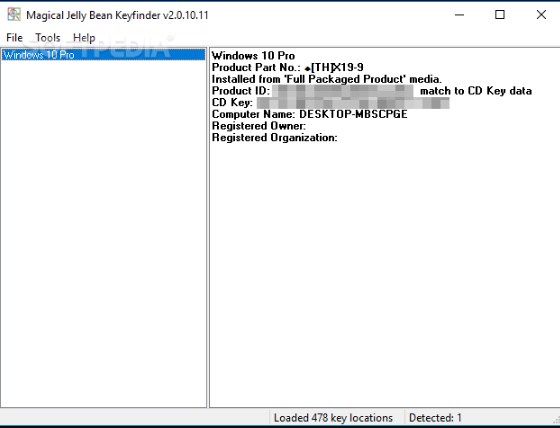Open the Help menu
560x428 pixels.
point(84,38)
